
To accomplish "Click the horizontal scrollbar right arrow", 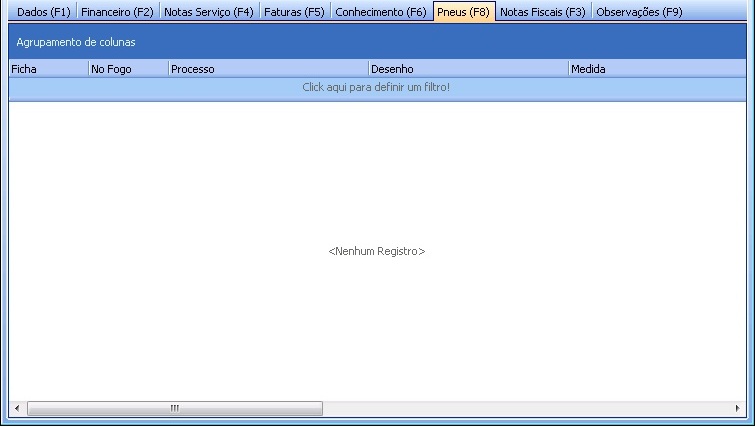I will point(737,409).
